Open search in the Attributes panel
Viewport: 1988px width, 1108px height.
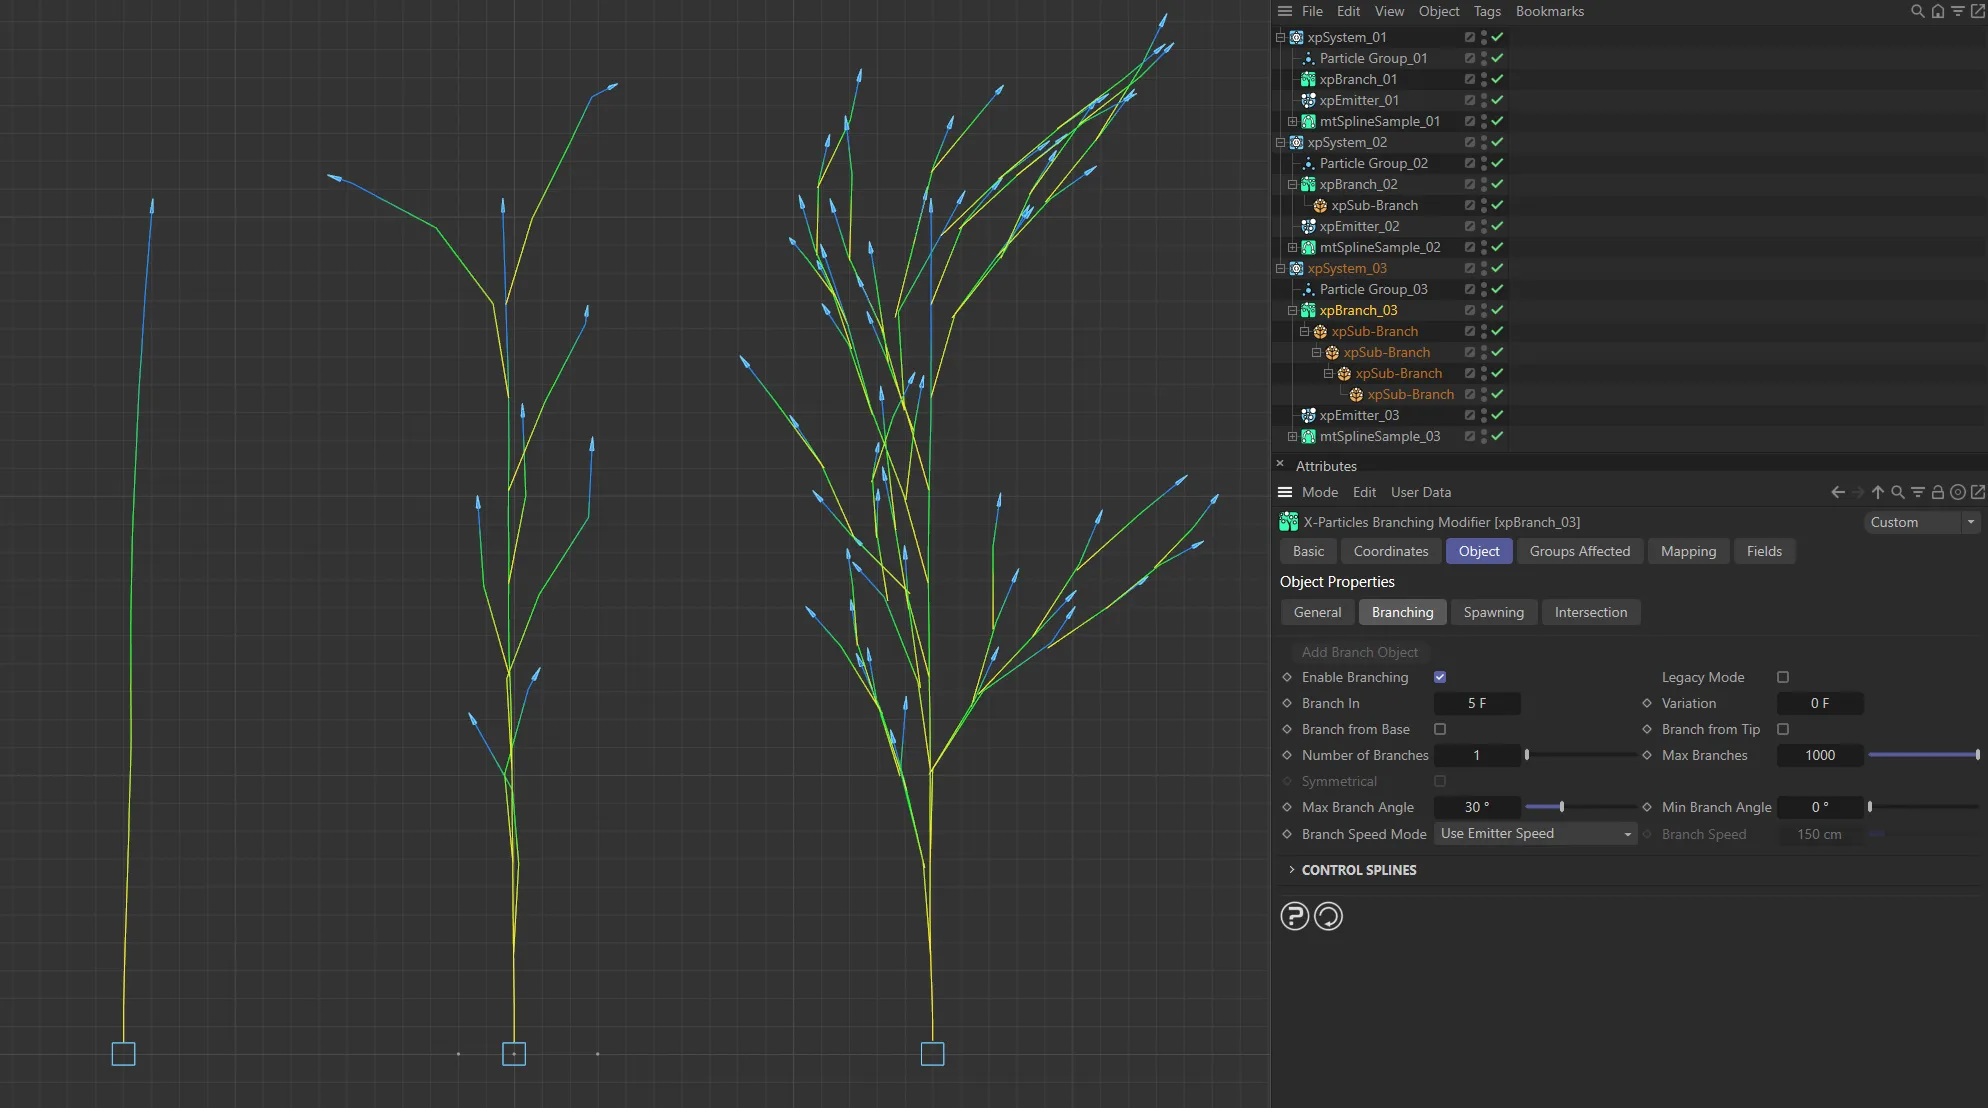(x=1897, y=492)
